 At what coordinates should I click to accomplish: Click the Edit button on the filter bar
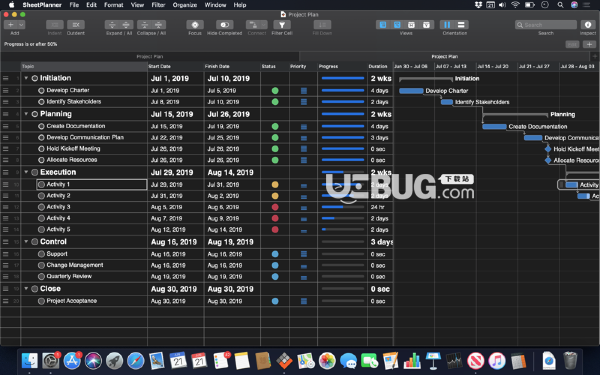click(x=572, y=44)
